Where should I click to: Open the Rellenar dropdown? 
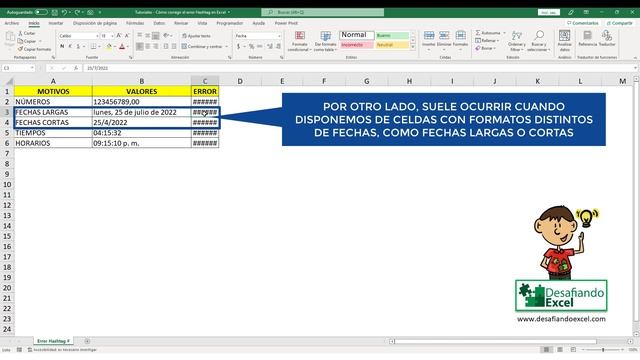click(486, 40)
